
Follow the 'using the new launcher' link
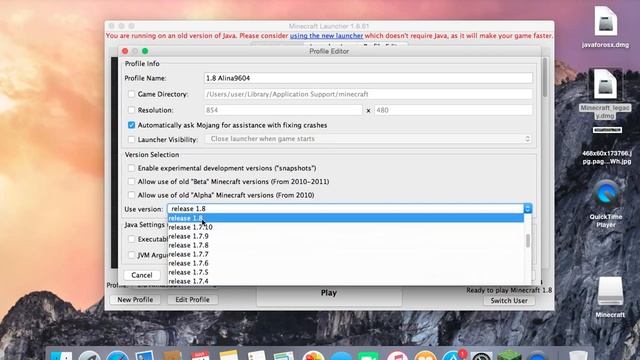(326, 36)
